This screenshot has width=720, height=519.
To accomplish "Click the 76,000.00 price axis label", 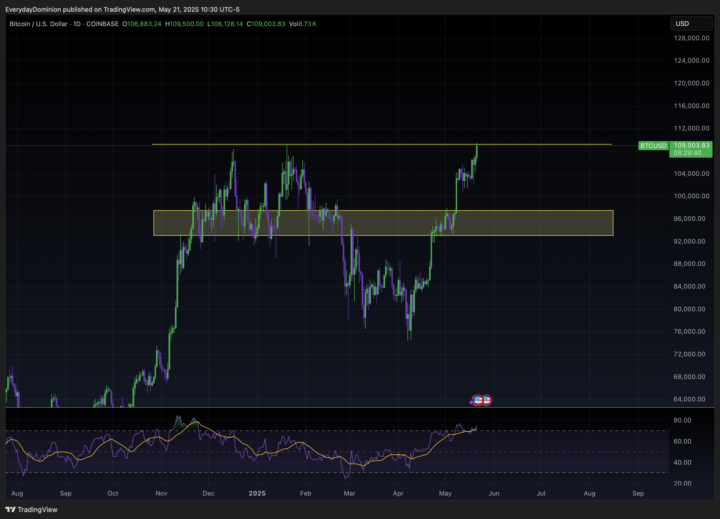I will pyautogui.click(x=689, y=332).
